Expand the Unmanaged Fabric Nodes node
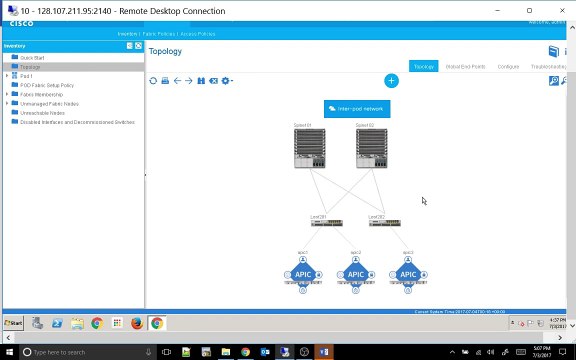 tap(7, 104)
